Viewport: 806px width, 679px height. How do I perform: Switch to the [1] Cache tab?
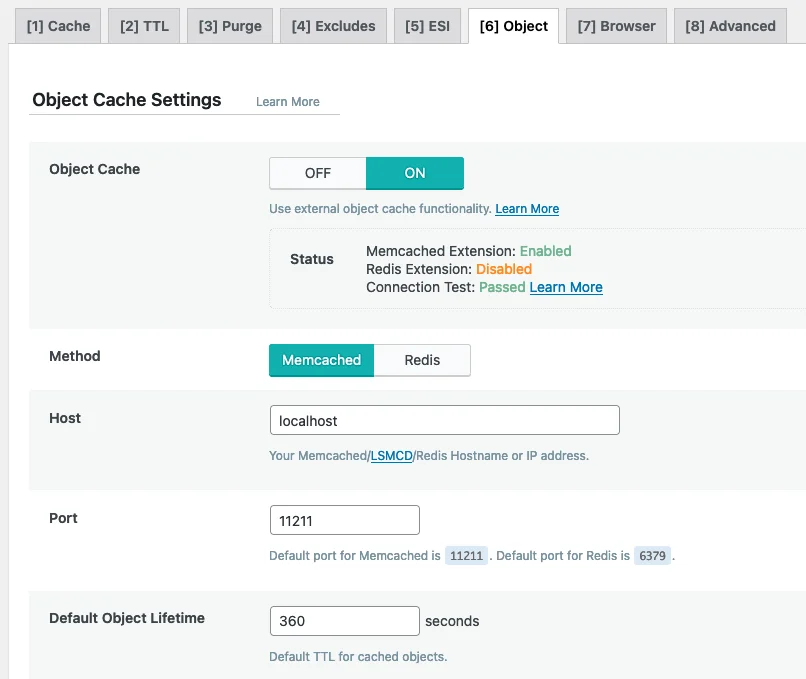click(58, 26)
